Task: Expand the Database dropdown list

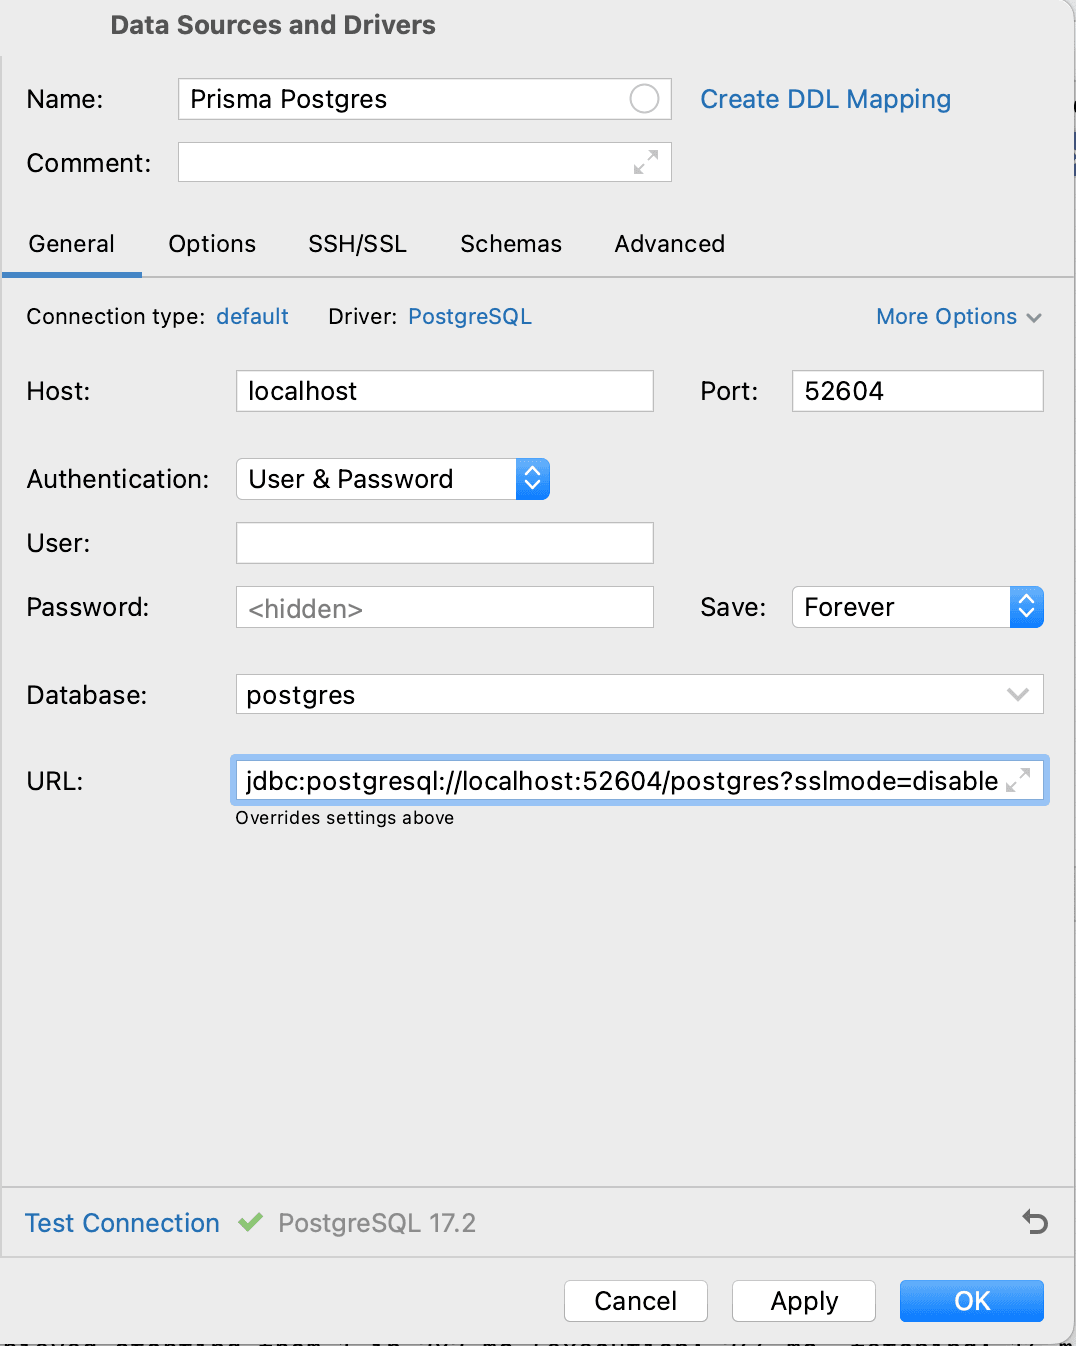Action: pos(1018,694)
